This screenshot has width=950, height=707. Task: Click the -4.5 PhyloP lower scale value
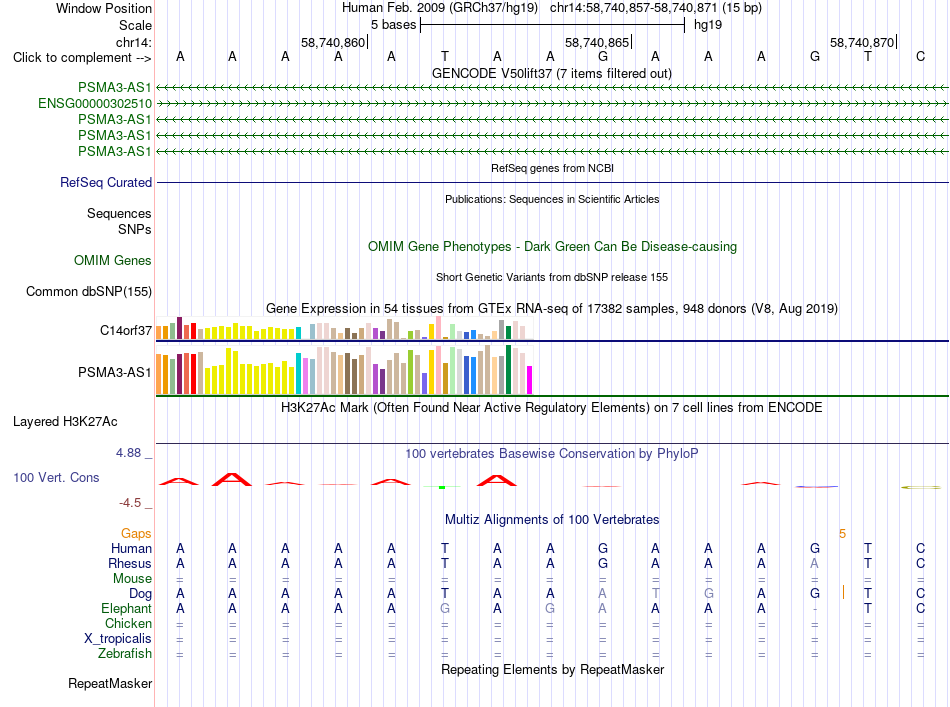coord(130,503)
